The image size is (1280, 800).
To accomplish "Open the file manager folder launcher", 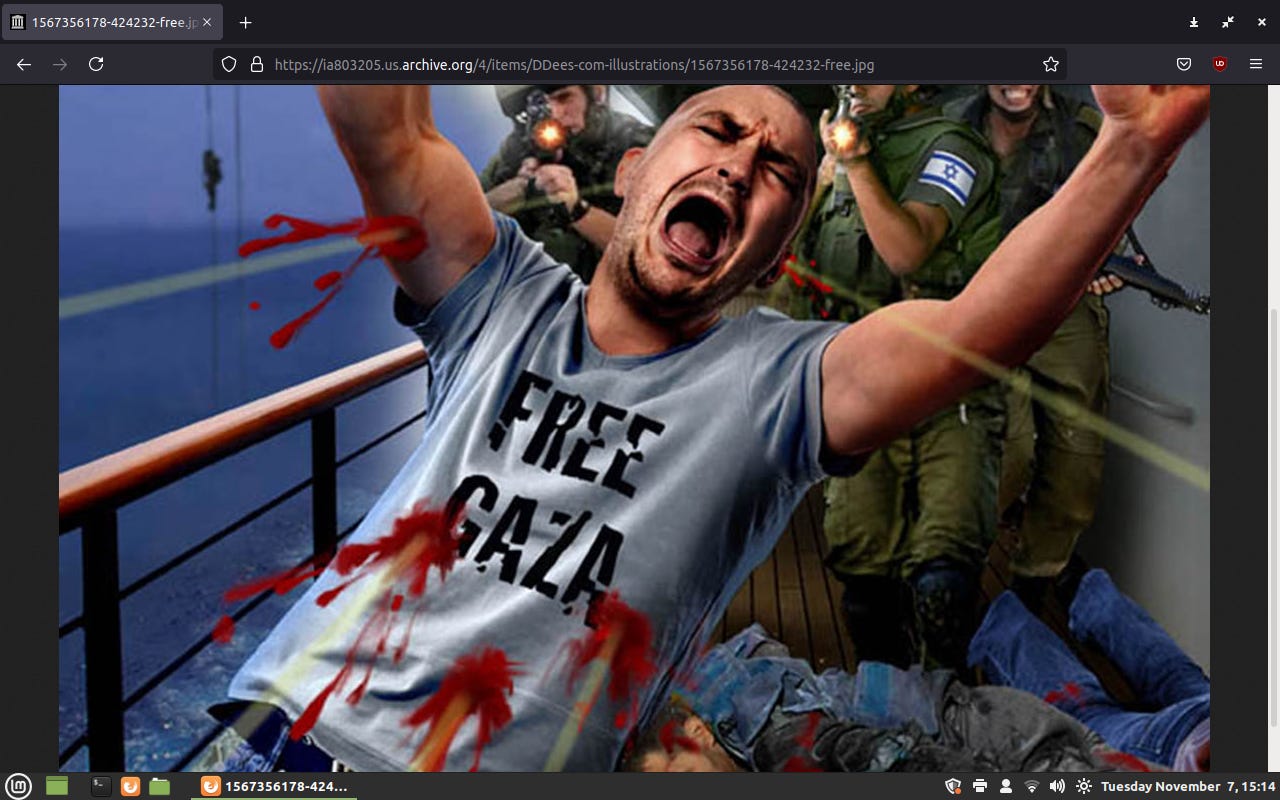I will click(x=160, y=786).
